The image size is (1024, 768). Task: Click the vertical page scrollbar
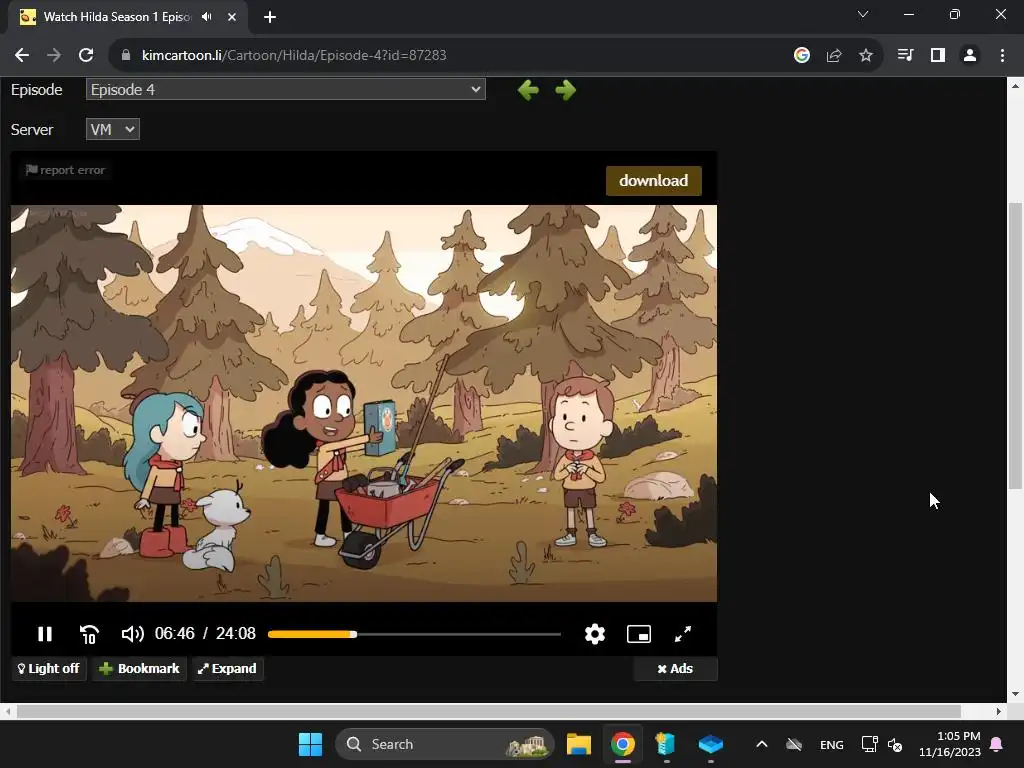[x=1015, y=346]
